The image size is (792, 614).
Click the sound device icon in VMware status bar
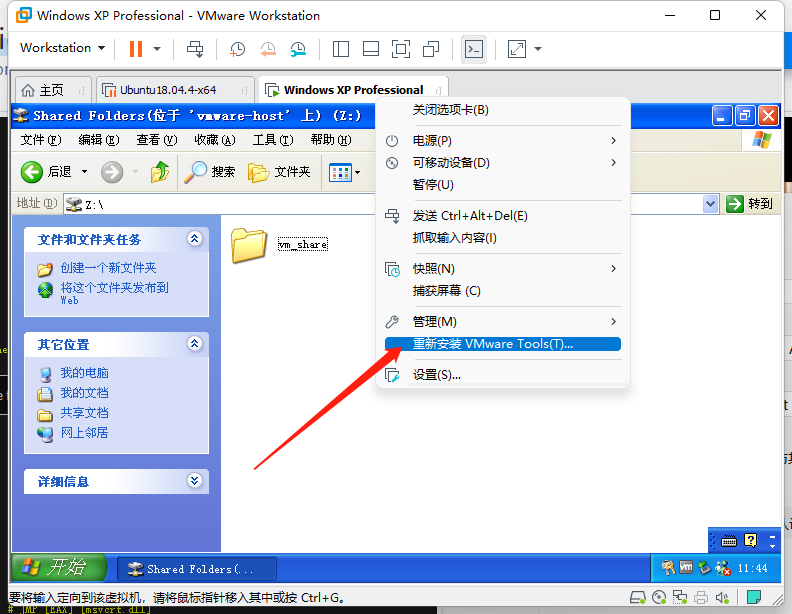722,598
